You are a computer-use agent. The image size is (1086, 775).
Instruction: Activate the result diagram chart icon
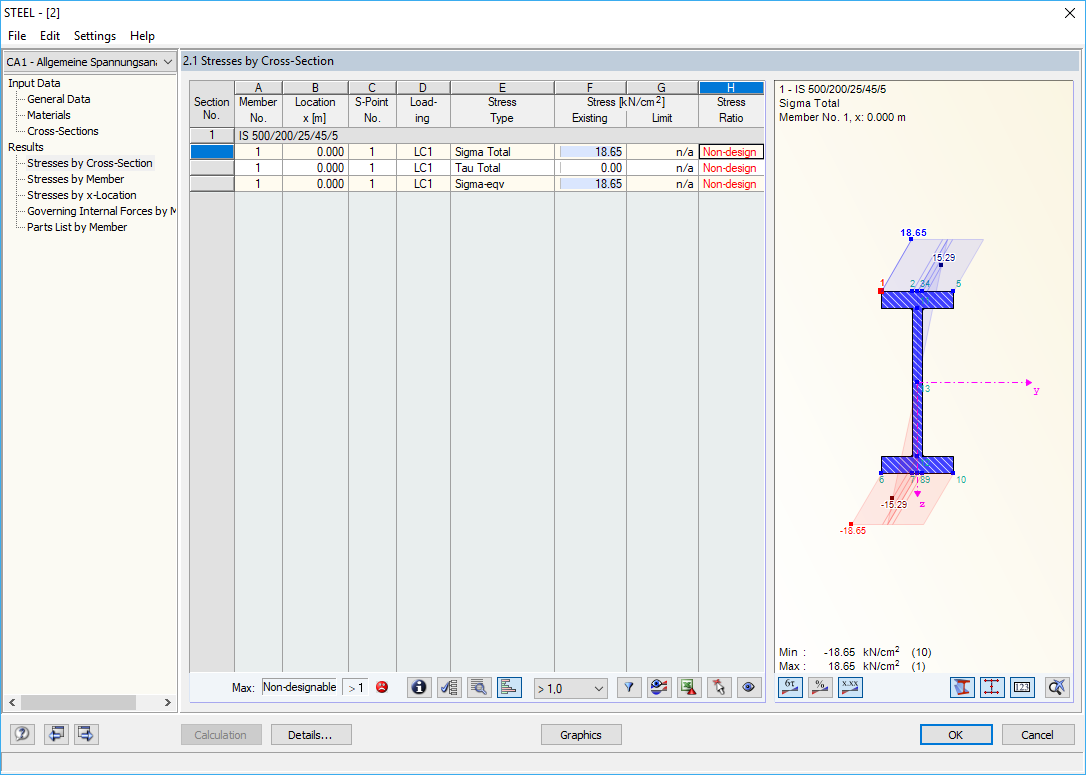tap(508, 687)
